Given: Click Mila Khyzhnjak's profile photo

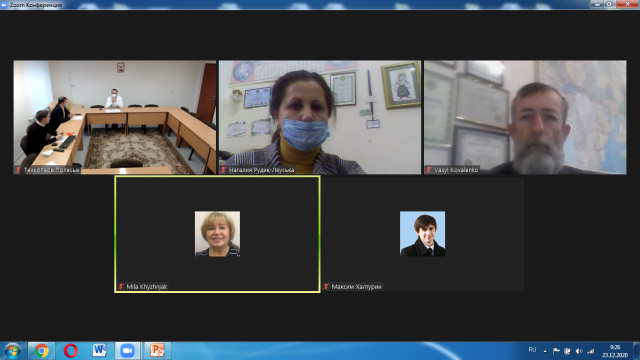Looking at the screenshot, I should pyautogui.click(x=217, y=234).
